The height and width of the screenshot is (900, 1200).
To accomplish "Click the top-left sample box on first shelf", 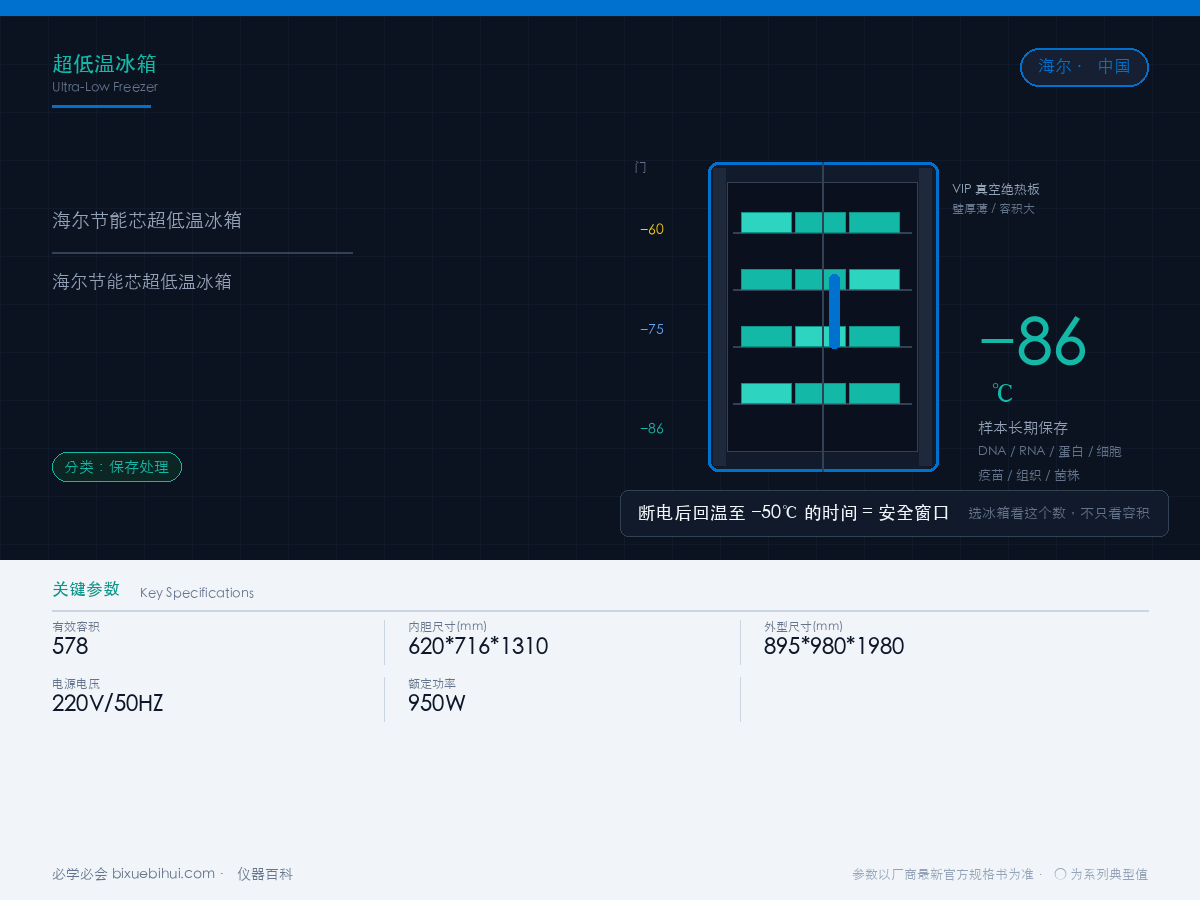I will pyautogui.click(x=766, y=222).
